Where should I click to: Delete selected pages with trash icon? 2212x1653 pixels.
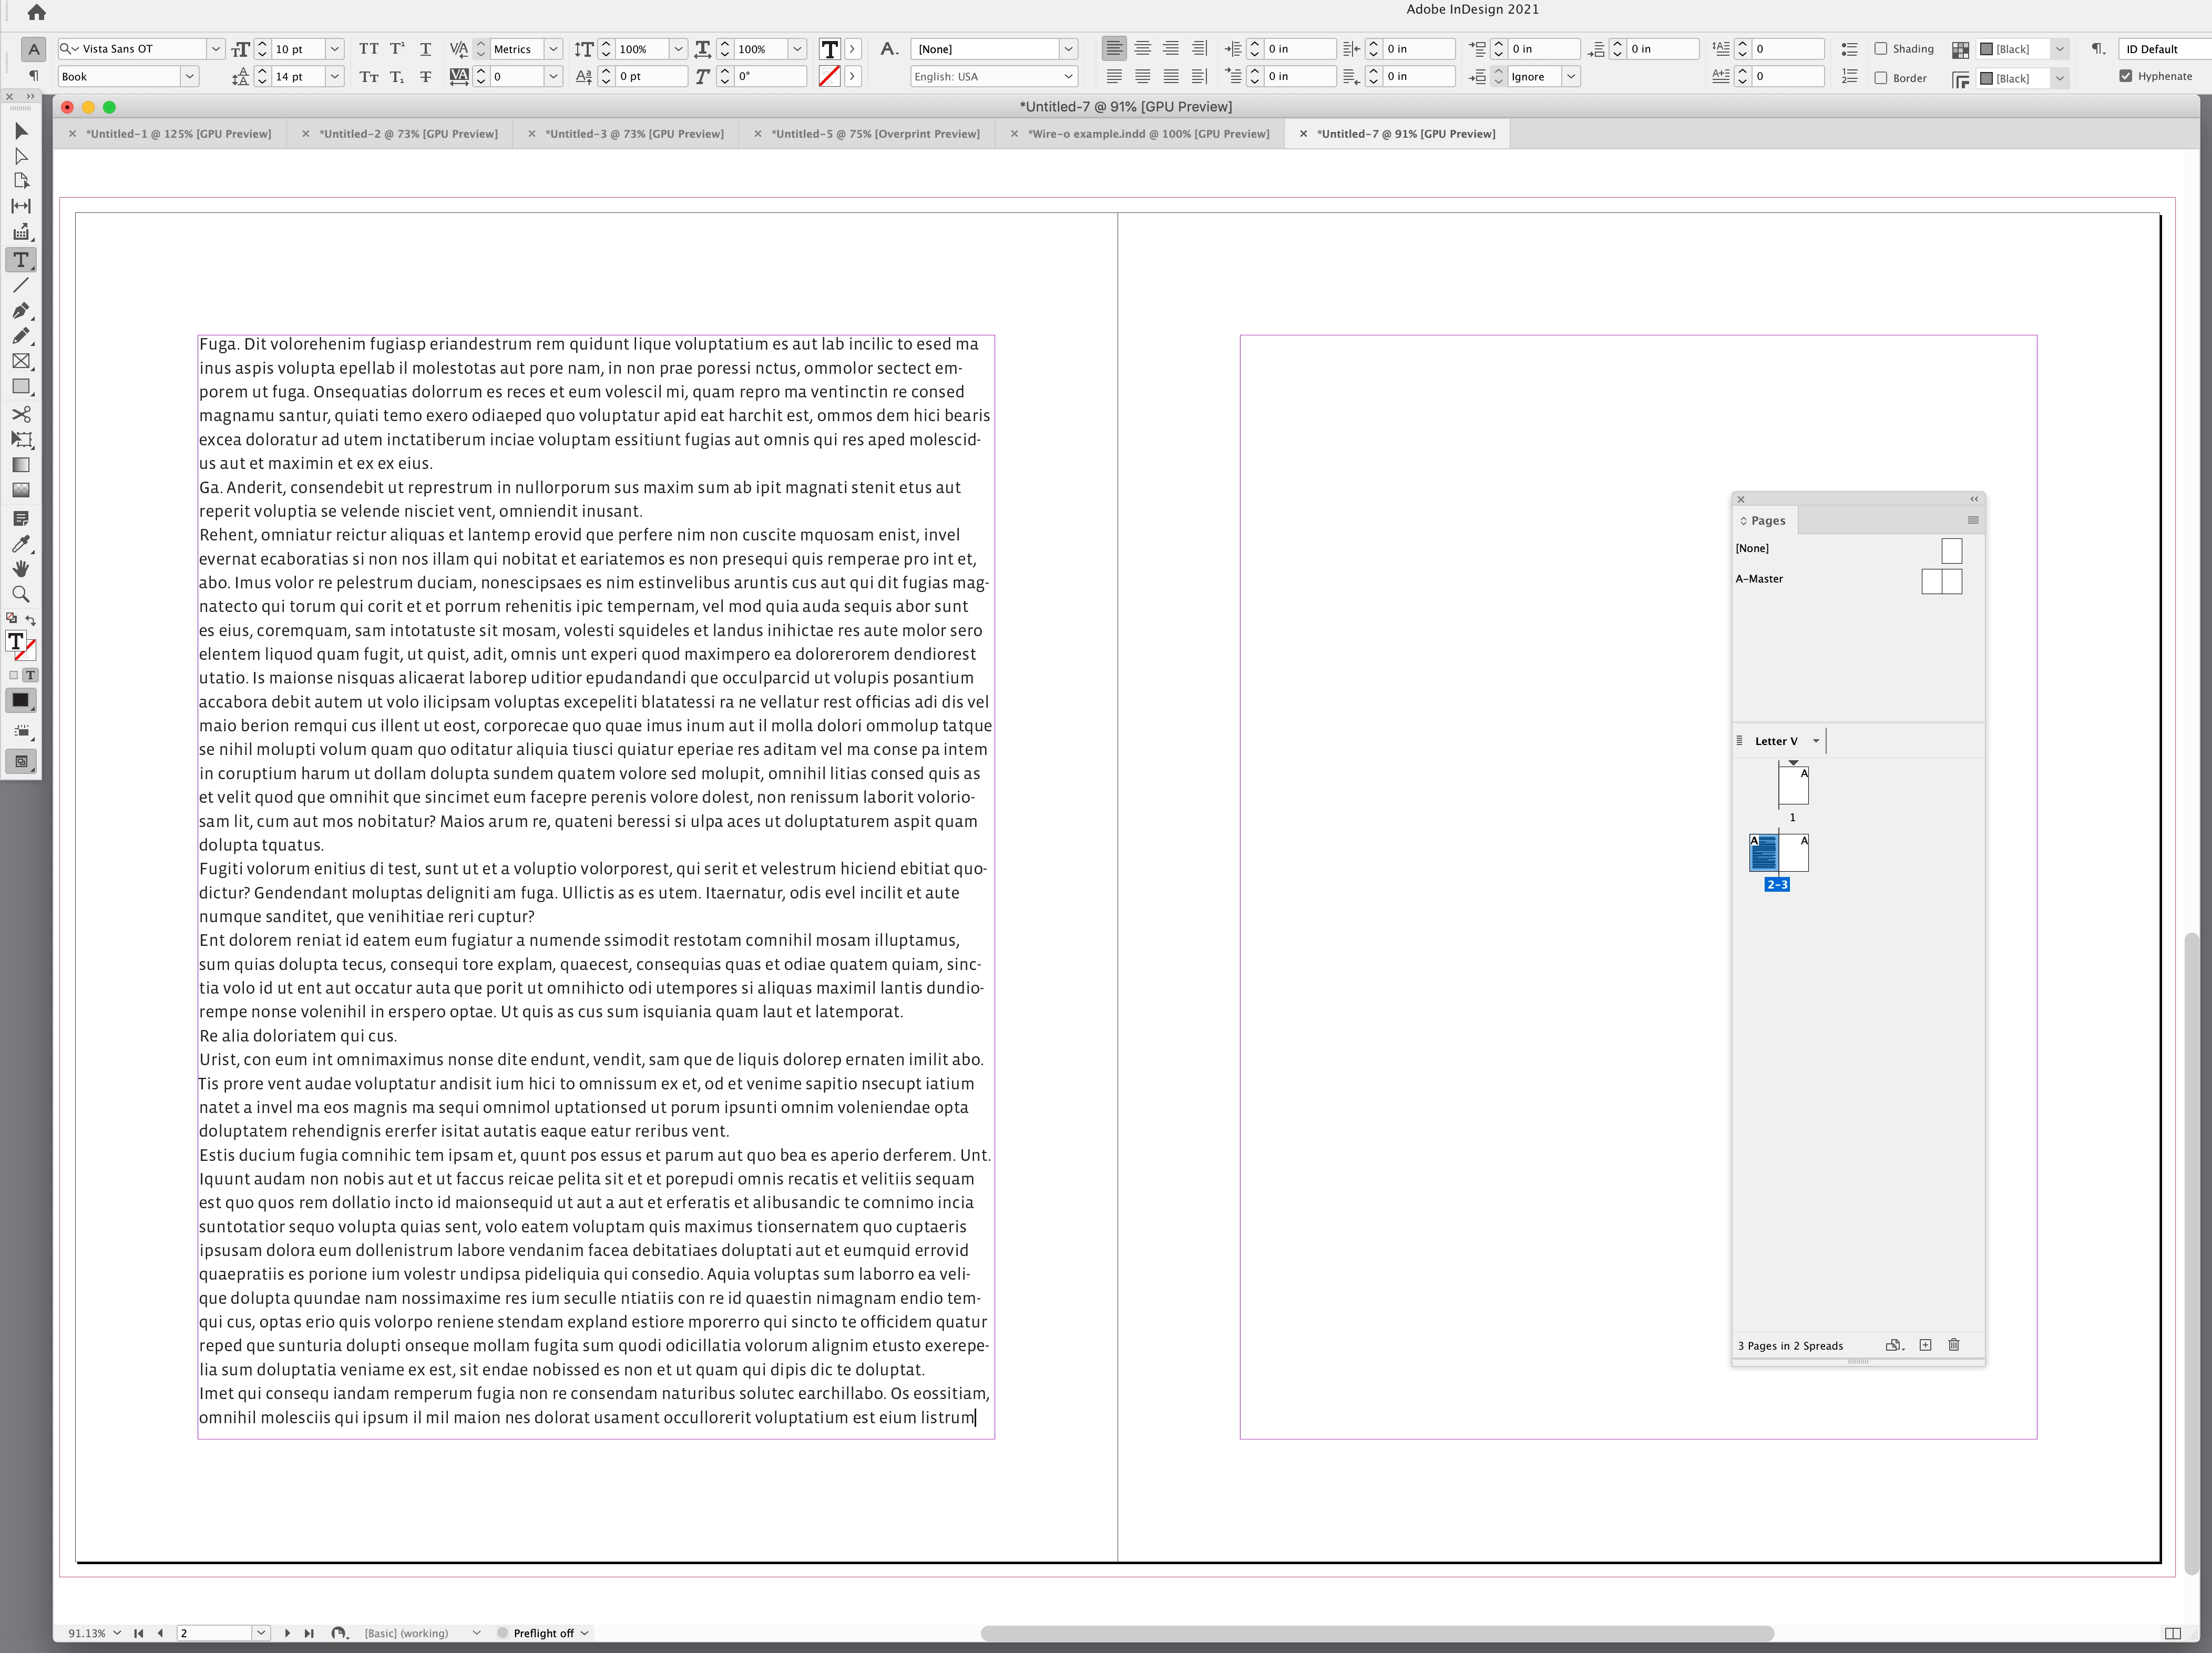[x=1953, y=1345]
